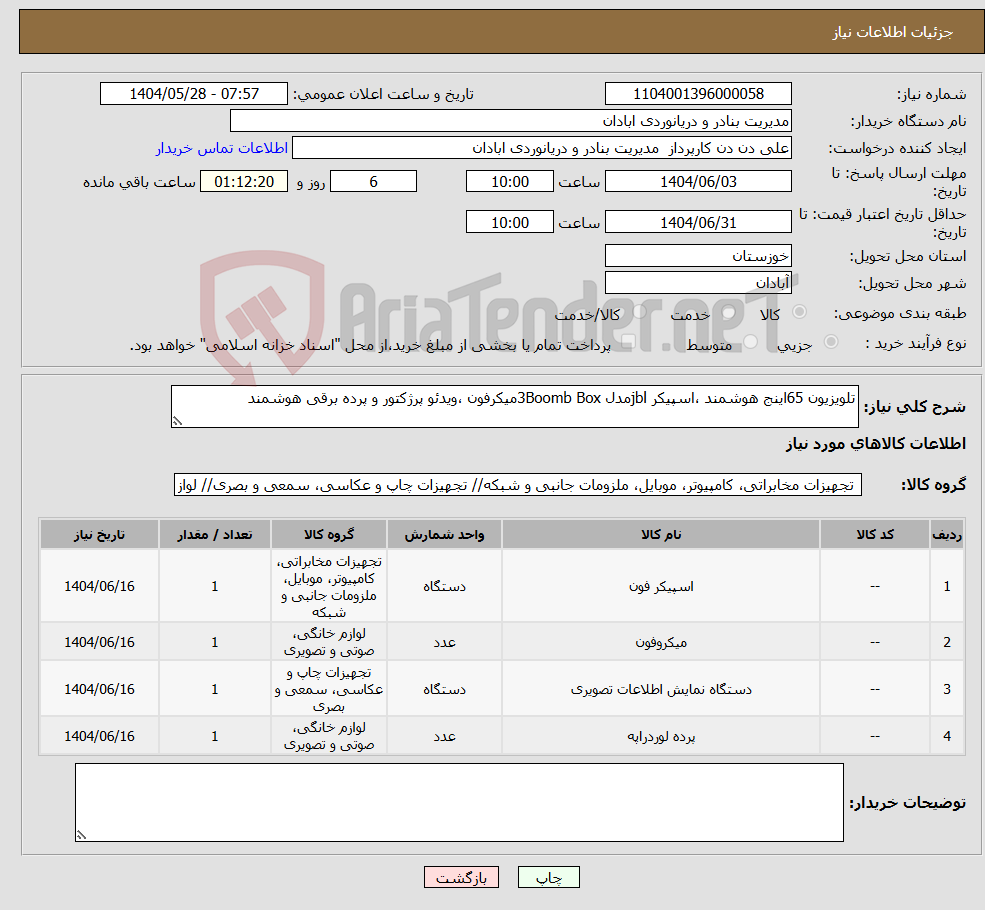Select the کالا radio button
The height and width of the screenshot is (910, 985).
[x=800, y=311]
